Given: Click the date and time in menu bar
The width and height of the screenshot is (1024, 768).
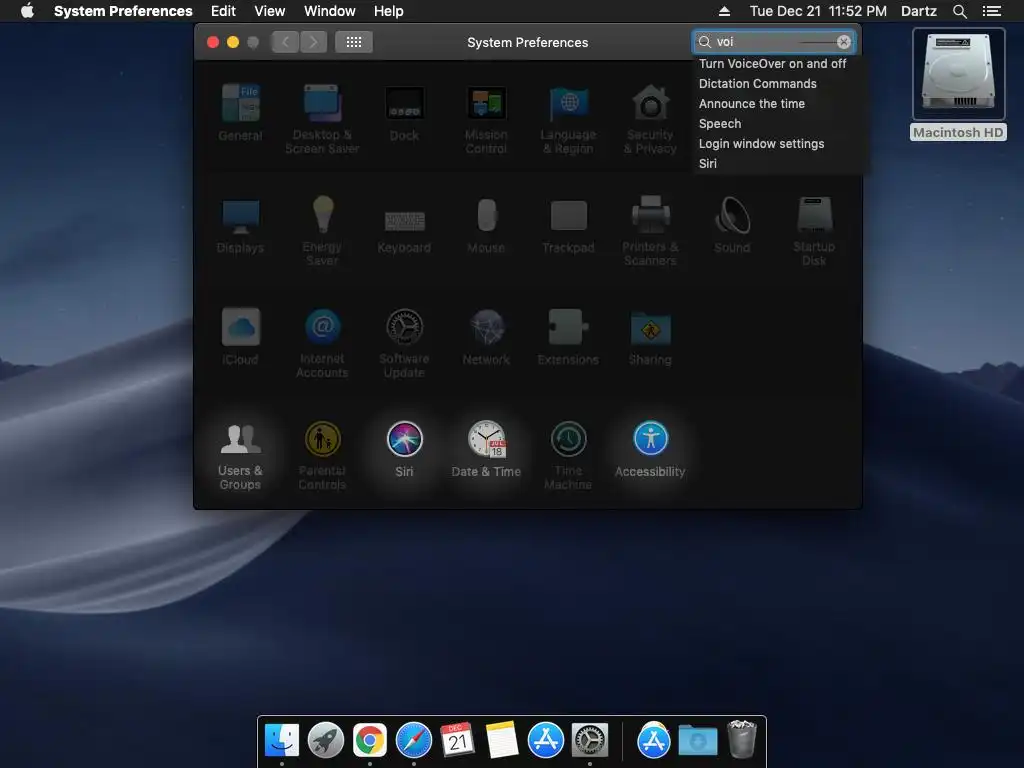Looking at the screenshot, I should [x=818, y=11].
